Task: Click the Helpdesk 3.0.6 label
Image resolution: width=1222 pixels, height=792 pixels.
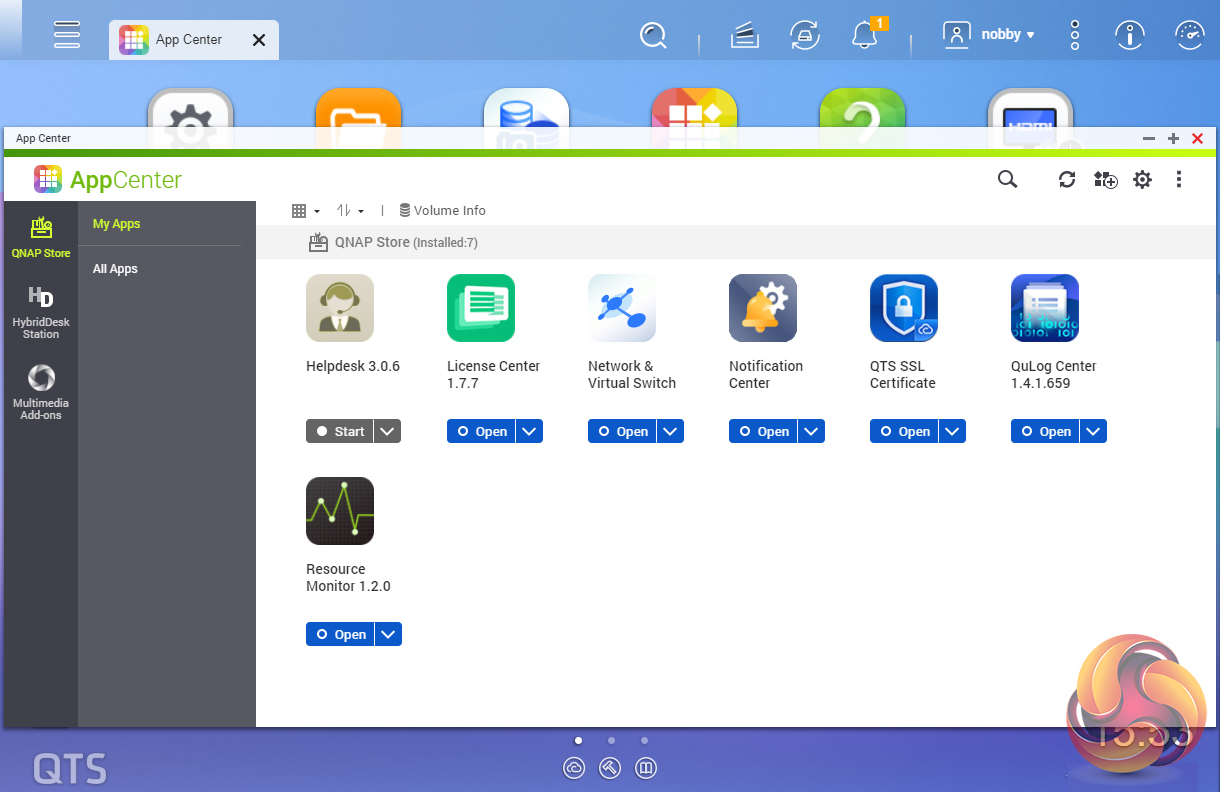Action: tap(353, 366)
